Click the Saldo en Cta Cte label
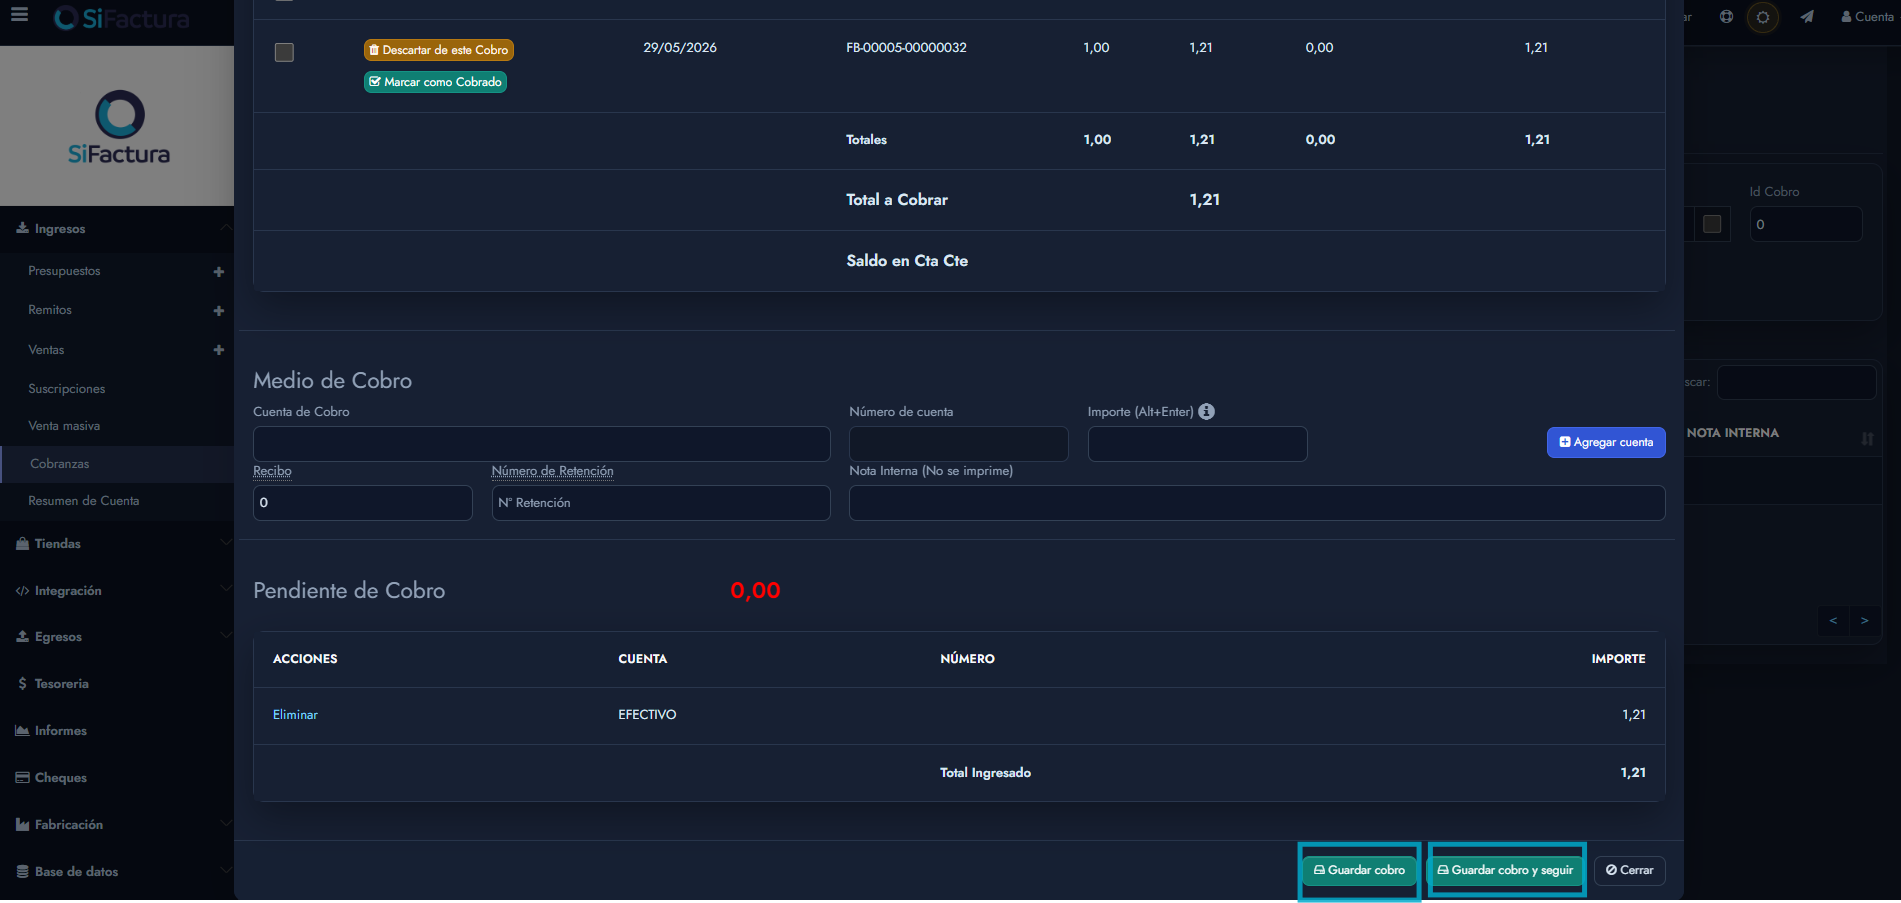Screen dimensions: 1901x903 (x=907, y=261)
